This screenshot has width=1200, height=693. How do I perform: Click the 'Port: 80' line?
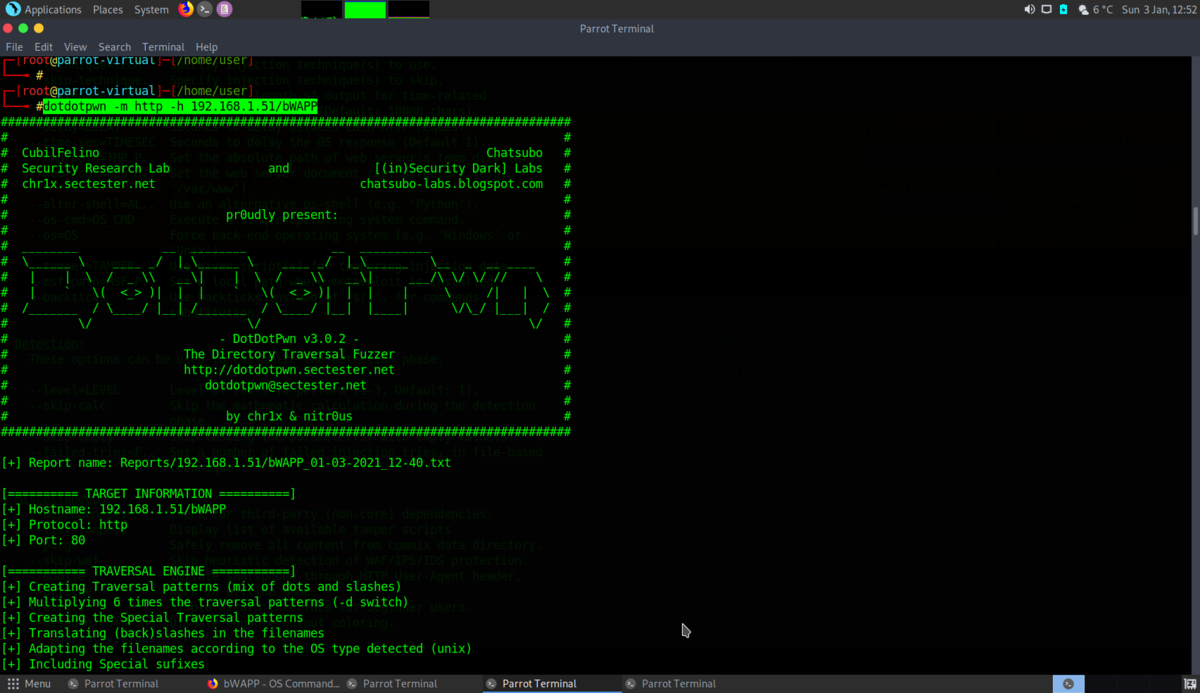[44, 540]
